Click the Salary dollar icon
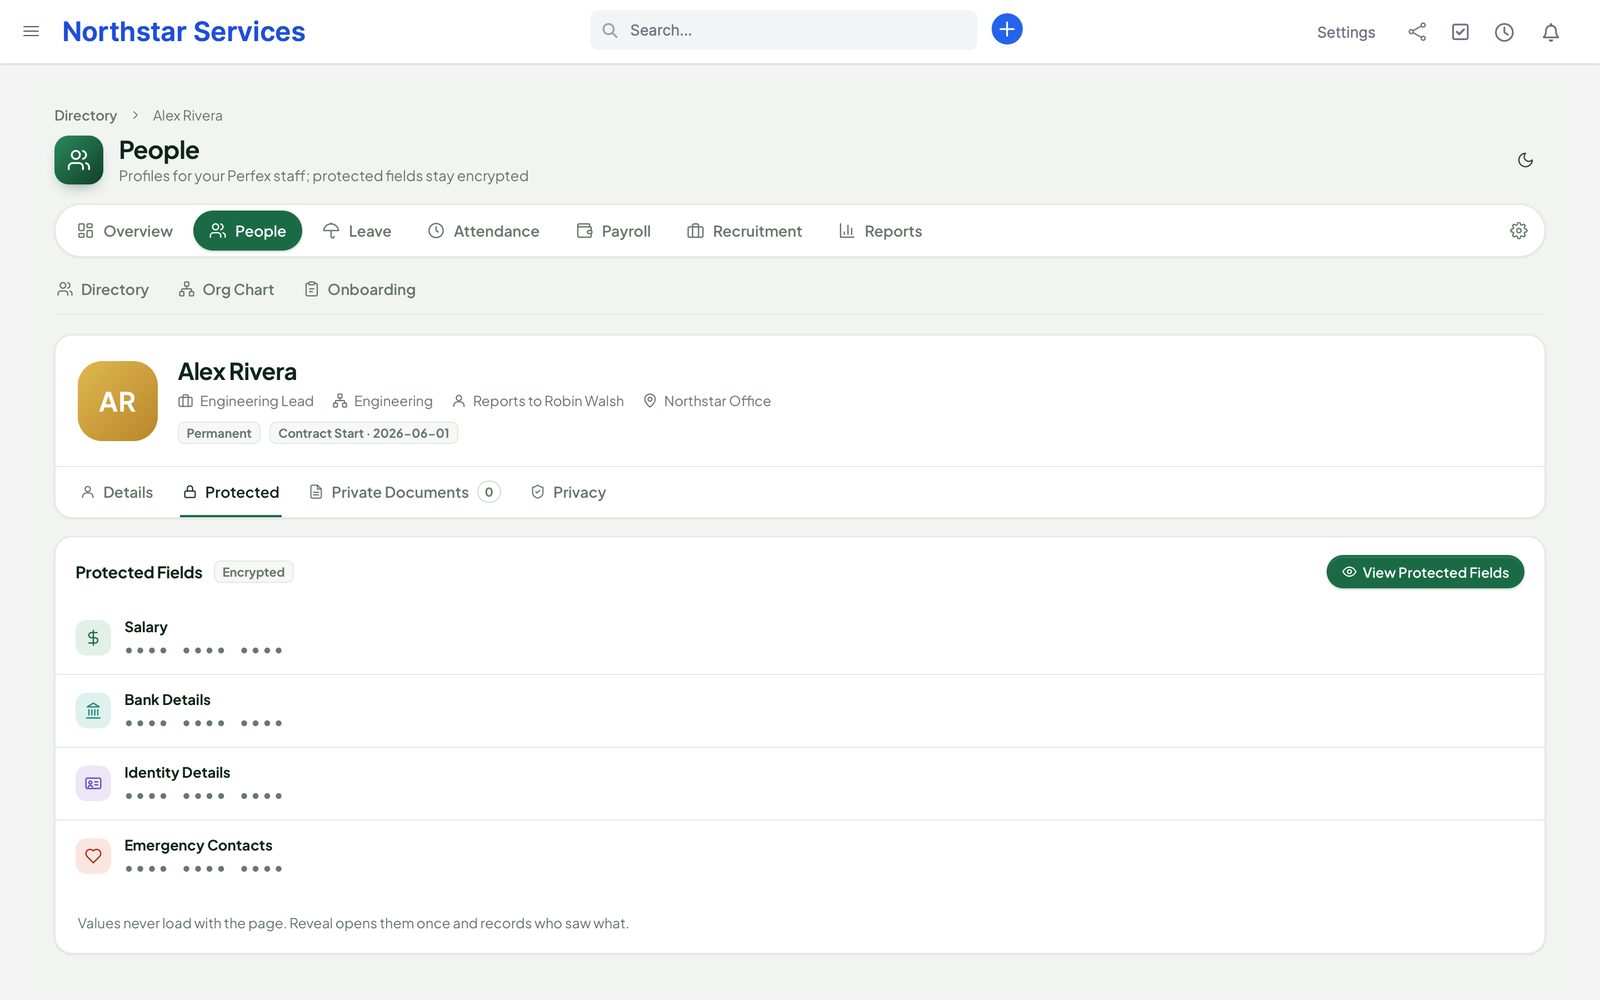This screenshot has height=1000, width=1600. pyautogui.click(x=93, y=638)
